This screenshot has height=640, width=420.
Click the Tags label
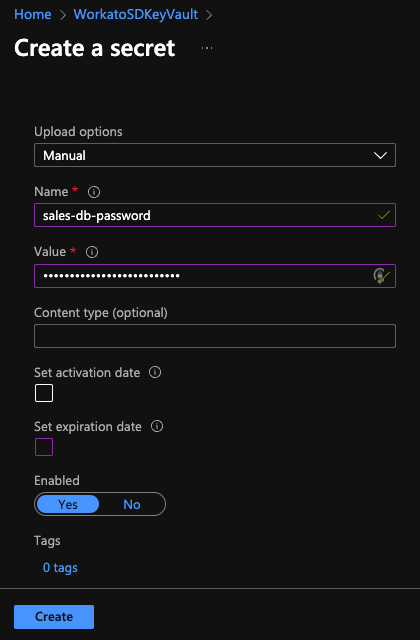click(47, 541)
